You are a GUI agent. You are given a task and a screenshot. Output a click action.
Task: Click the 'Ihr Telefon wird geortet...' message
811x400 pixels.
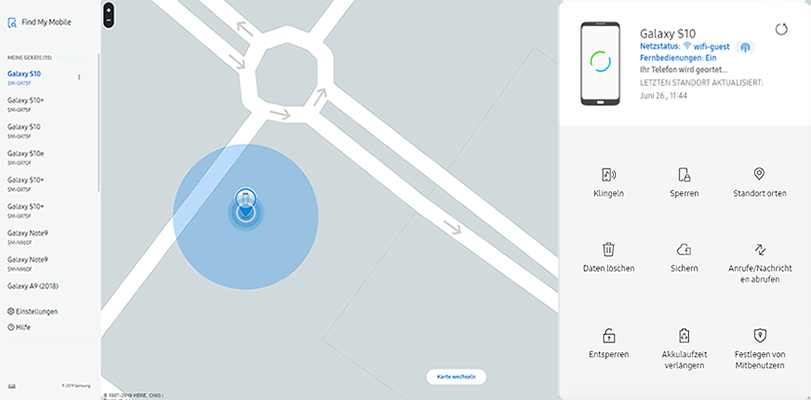pos(684,69)
